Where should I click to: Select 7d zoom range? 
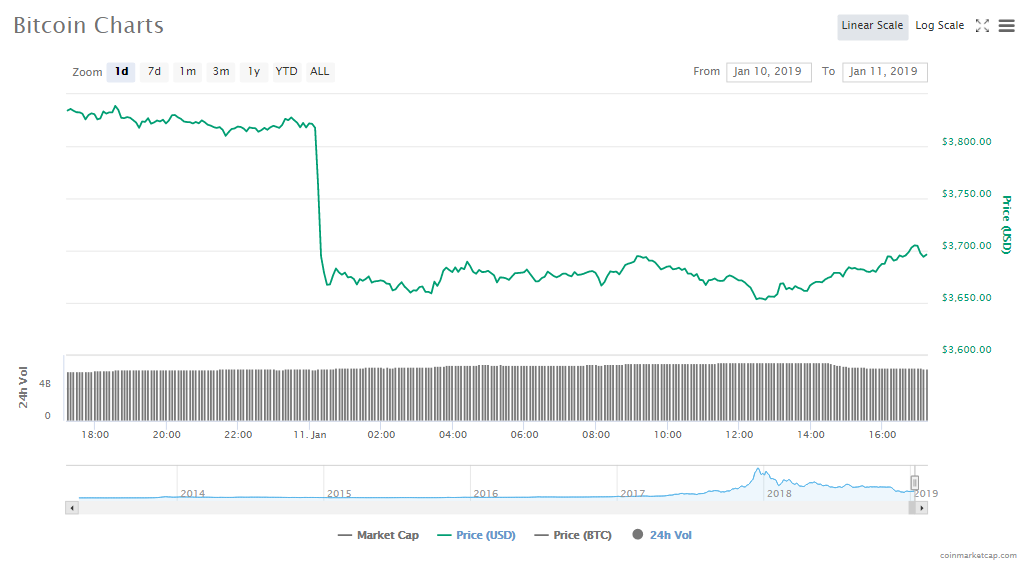[154, 72]
